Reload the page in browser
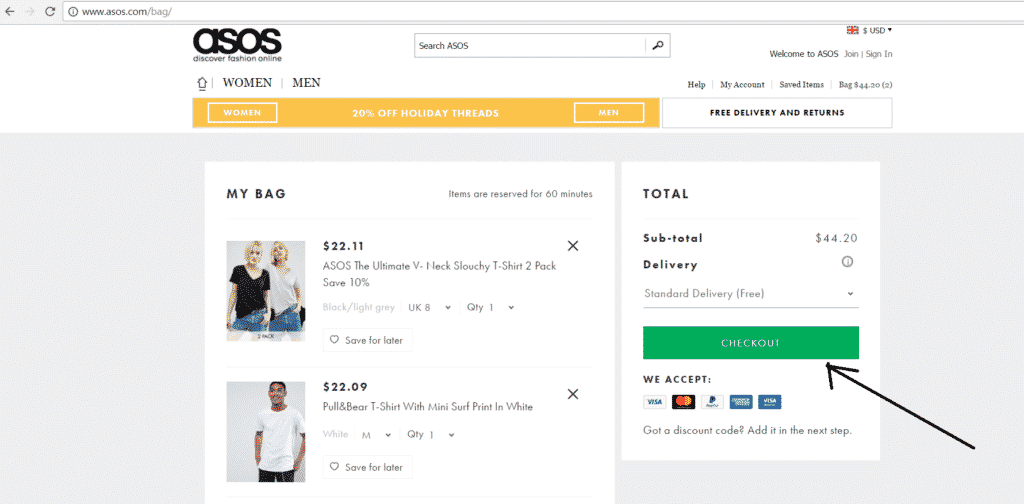 tap(50, 11)
